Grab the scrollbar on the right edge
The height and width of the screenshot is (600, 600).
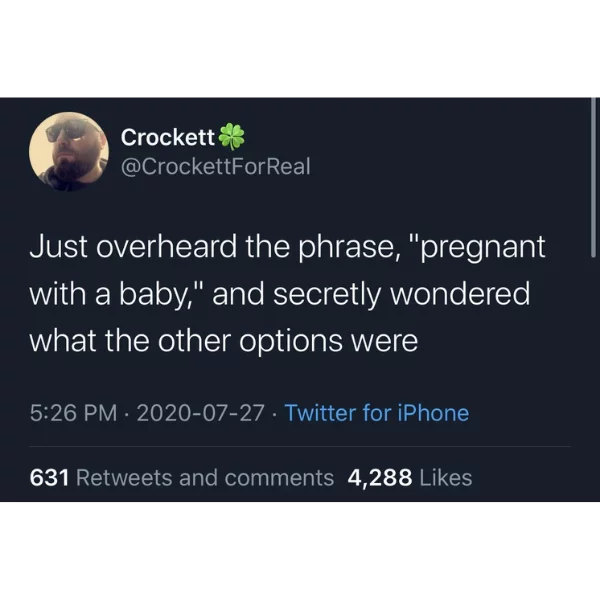click(x=593, y=177)
